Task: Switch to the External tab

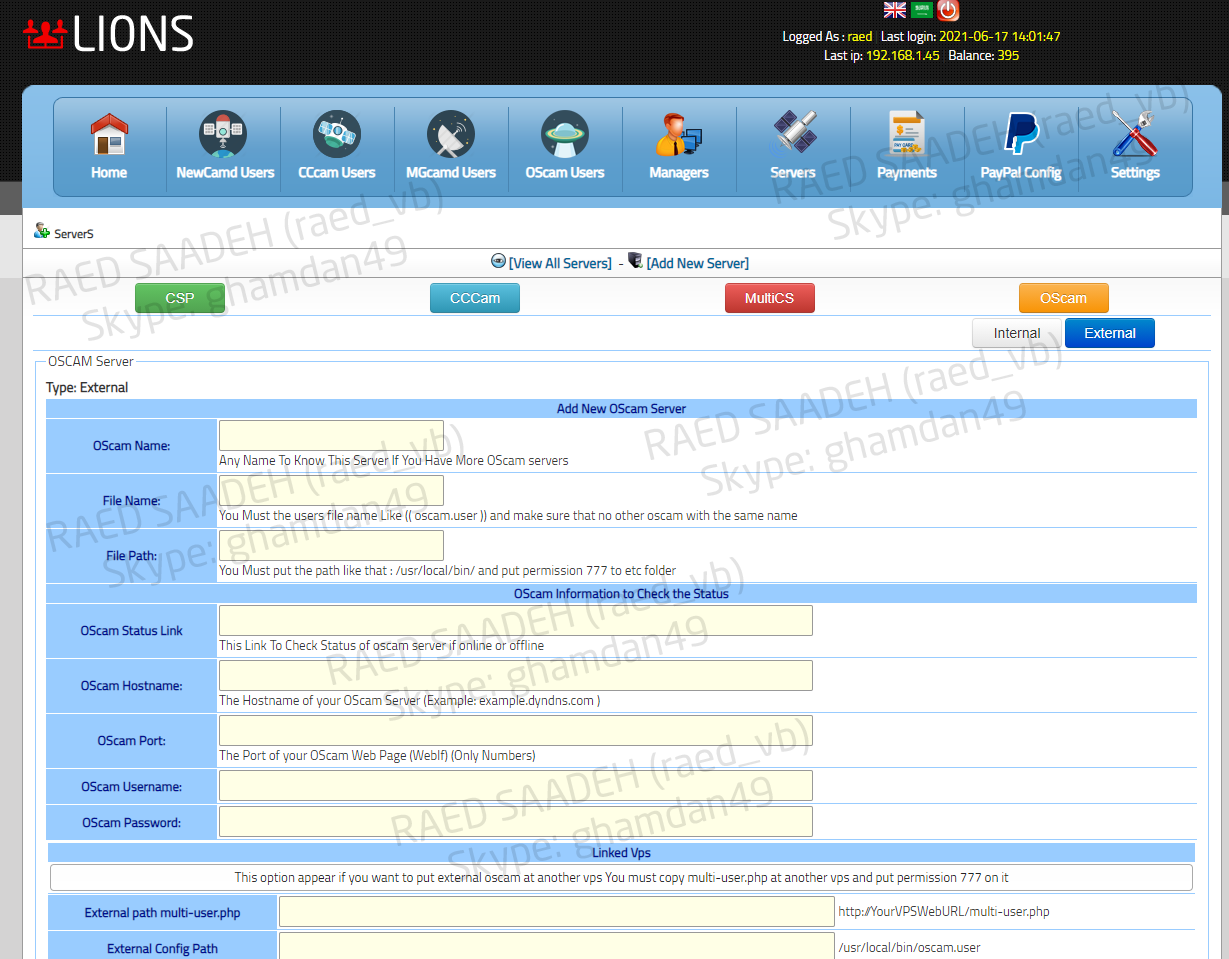Action: click(1110, 333)
